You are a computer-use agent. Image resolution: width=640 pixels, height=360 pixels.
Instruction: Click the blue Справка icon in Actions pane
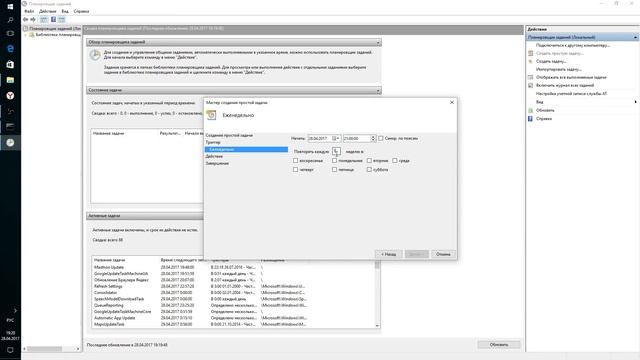tap(531, 118)
